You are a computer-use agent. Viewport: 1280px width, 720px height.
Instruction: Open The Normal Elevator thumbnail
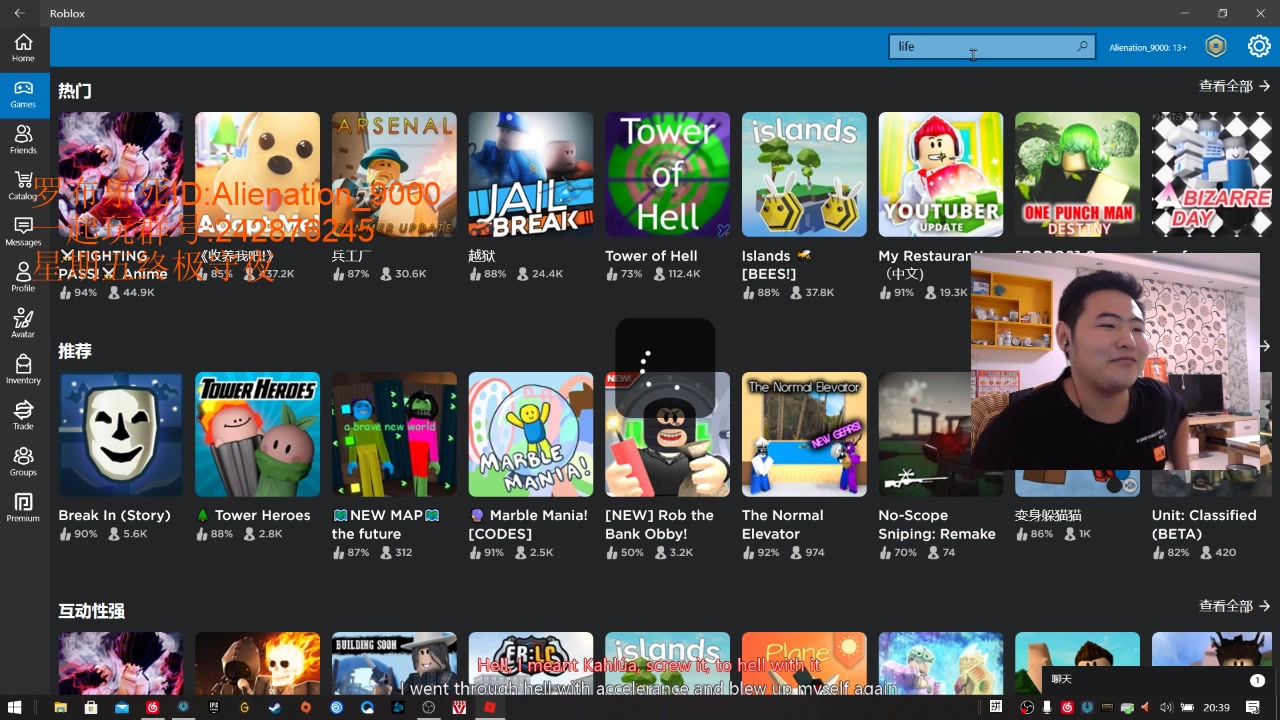click(804, 434)
